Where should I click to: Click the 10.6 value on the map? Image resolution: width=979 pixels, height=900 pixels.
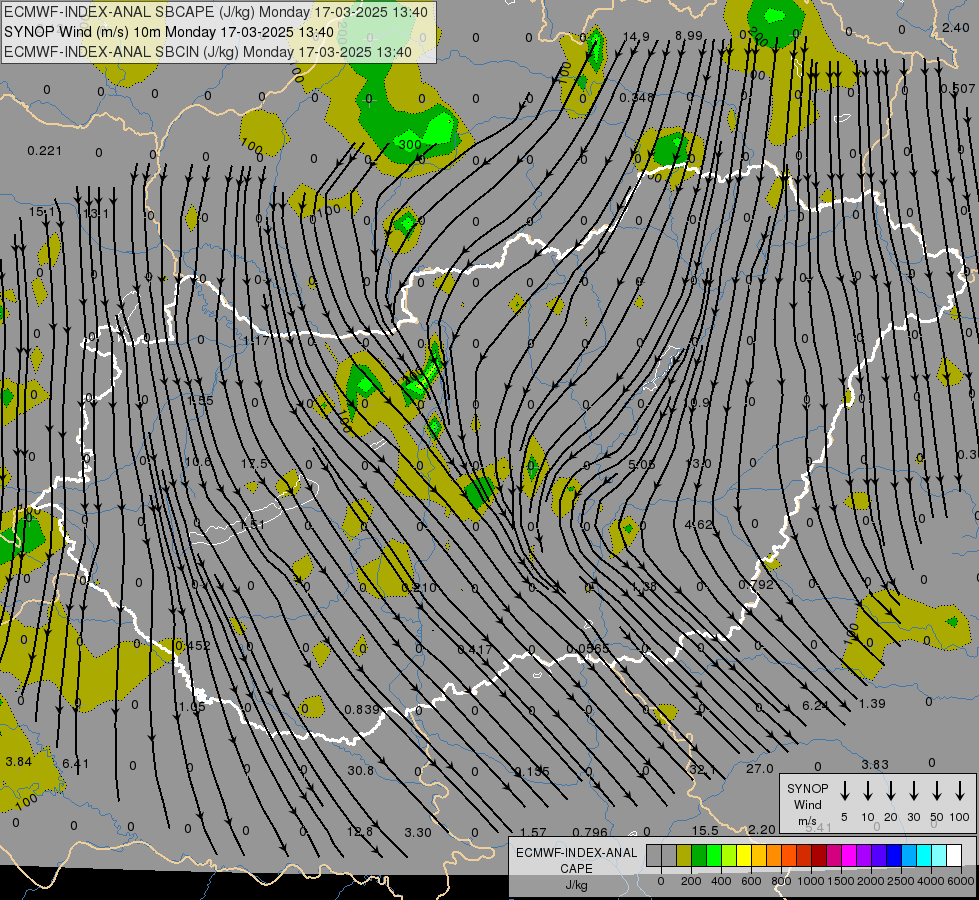[x=198, y=462]
